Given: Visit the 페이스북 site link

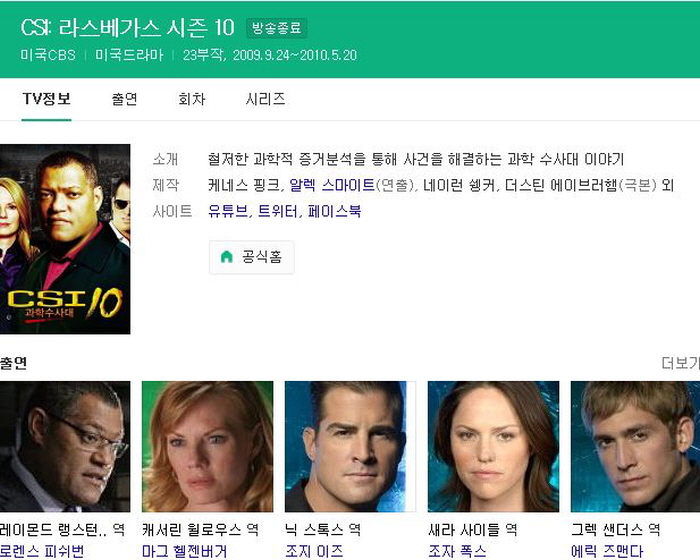Looking at the screenshot, I should 334,211.
